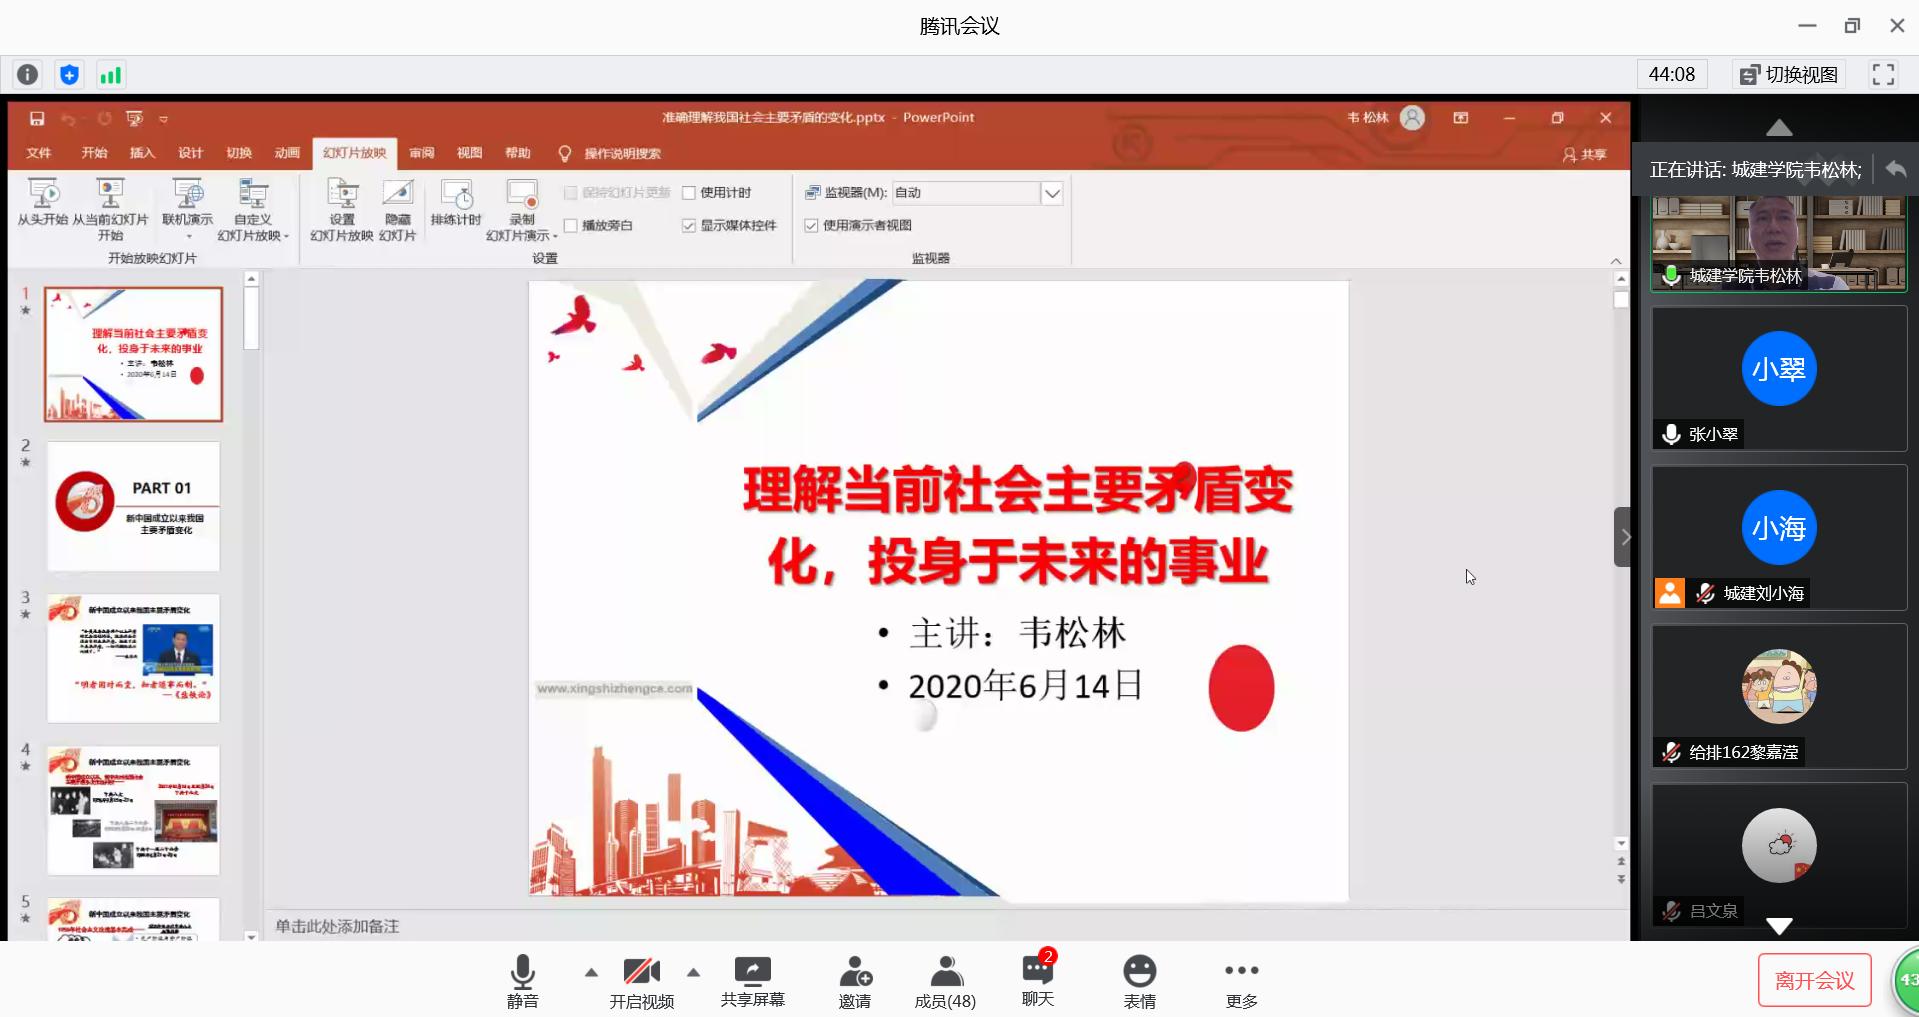This screenshot has height=1017, width=1919.
Task: Mute the microphone with 静音 icon
Action: tap(522, 980)
